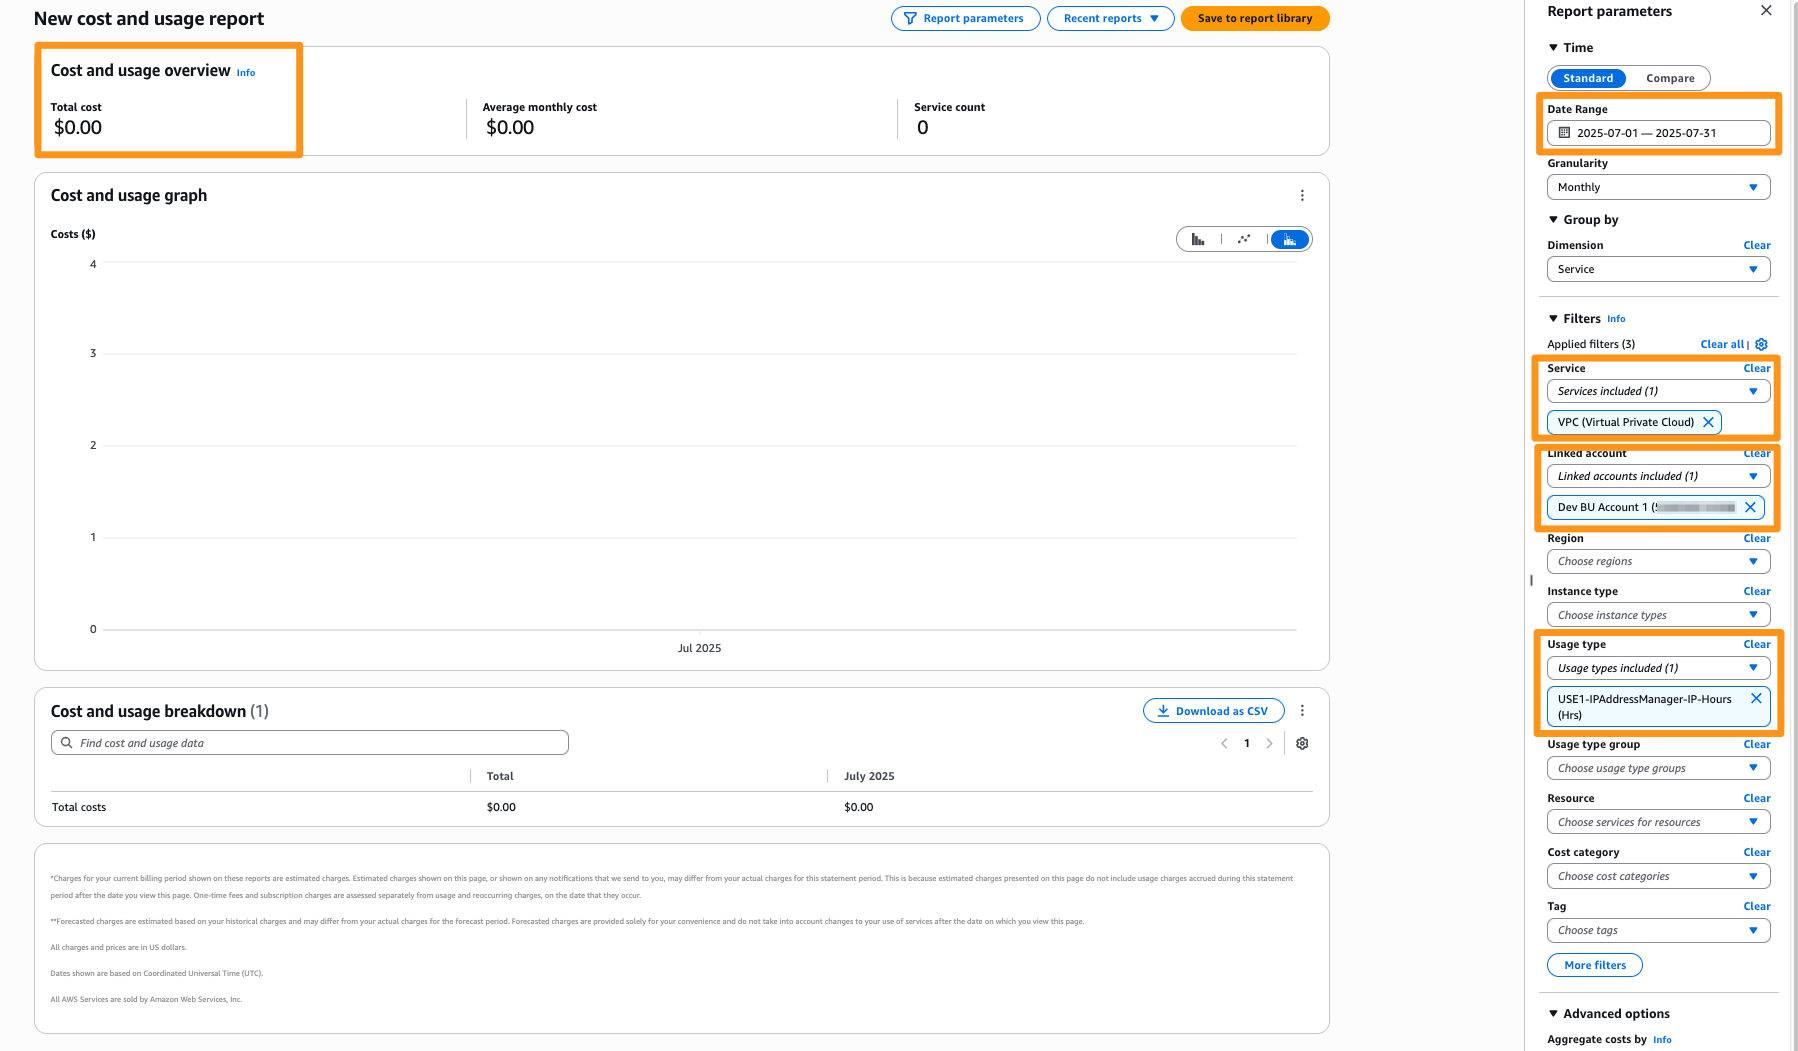Viewport: 1798px width, 1051px height.
Task: Collapse the Advanced options section
Action: tap(1554, 1013)
